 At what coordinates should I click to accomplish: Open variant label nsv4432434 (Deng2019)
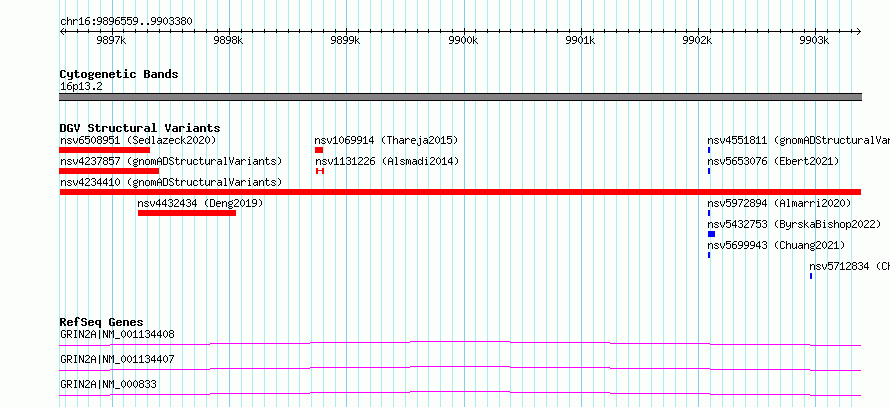(x=200, y=203)
